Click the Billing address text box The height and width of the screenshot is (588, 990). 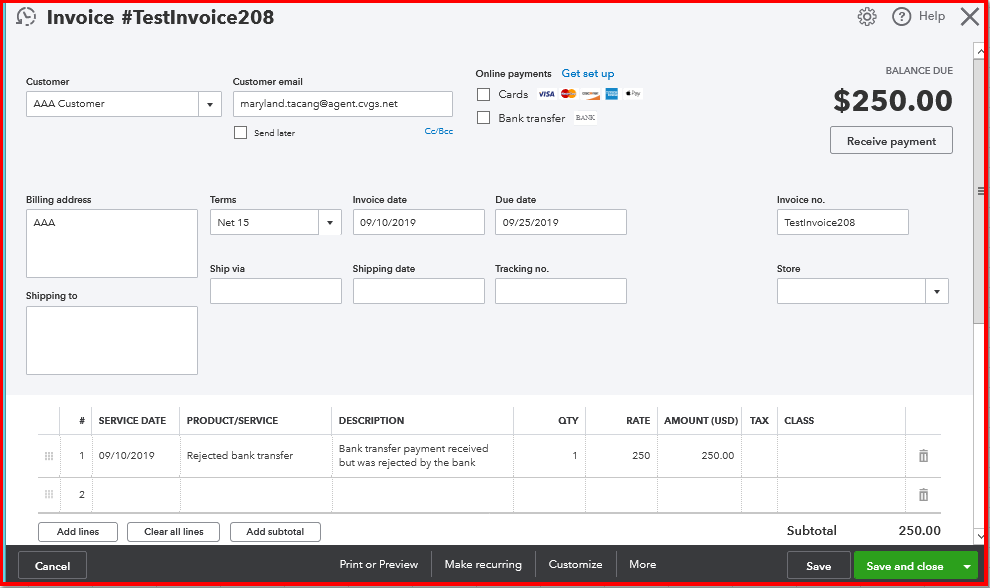(112, 244)
